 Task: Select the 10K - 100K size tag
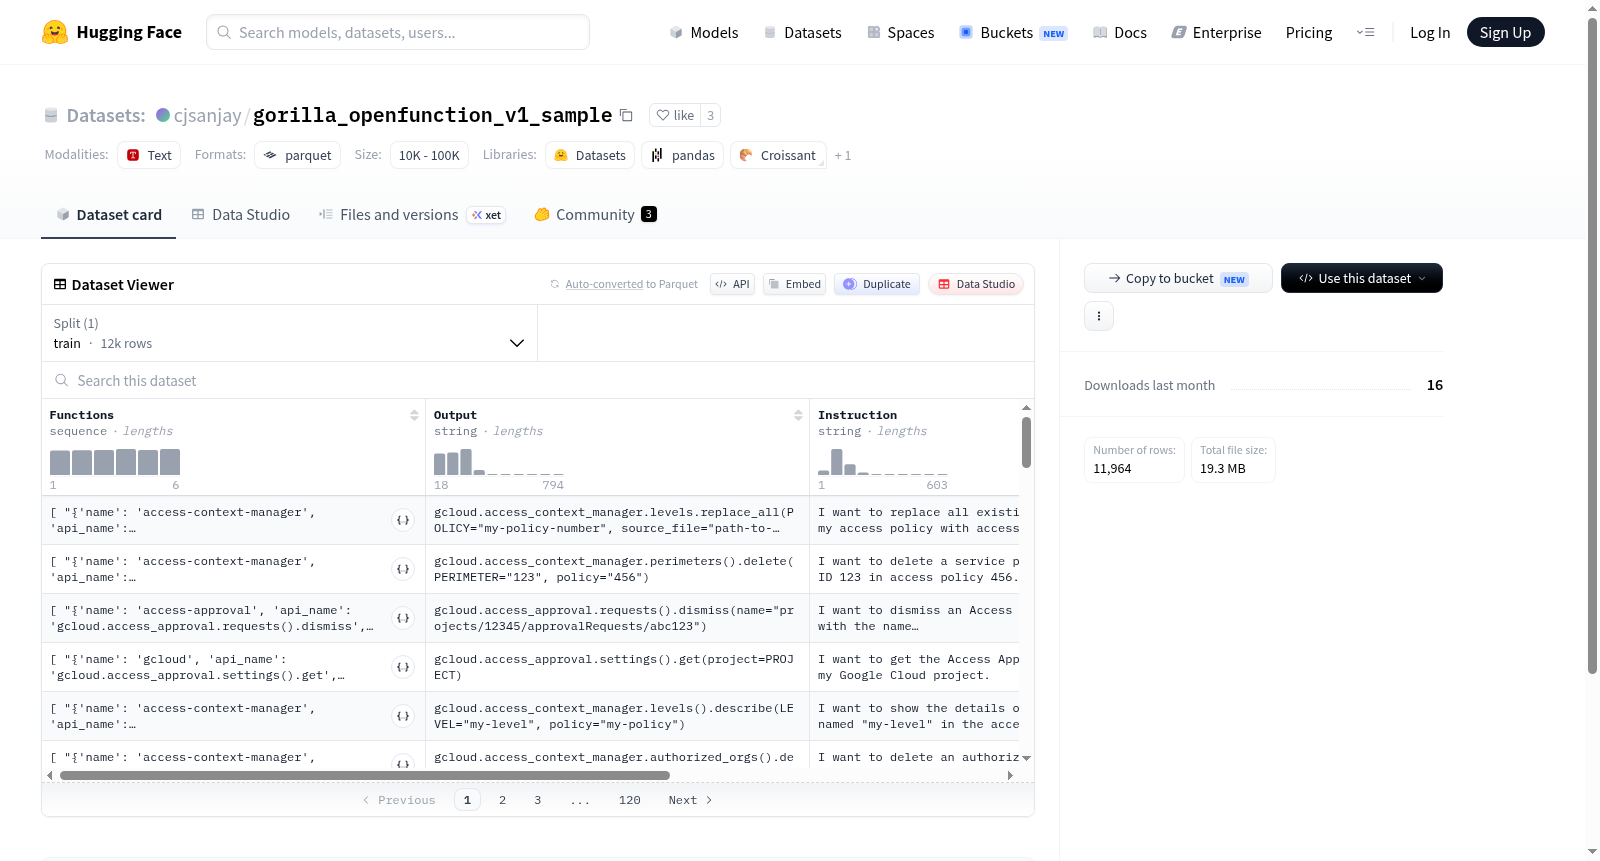(x=429, y=155)
